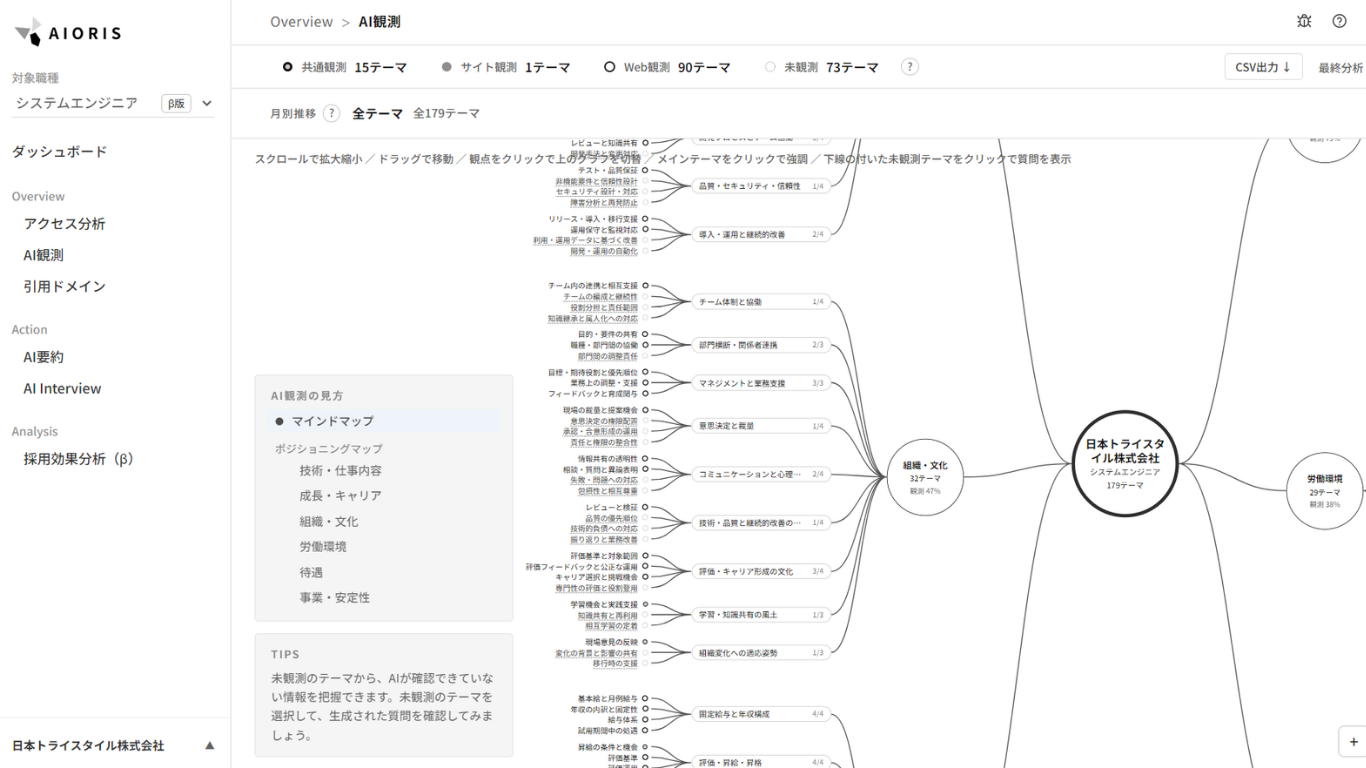Choose マインドマップ view
Screen dimensions: 1366x768
click(x=384, y=421)
